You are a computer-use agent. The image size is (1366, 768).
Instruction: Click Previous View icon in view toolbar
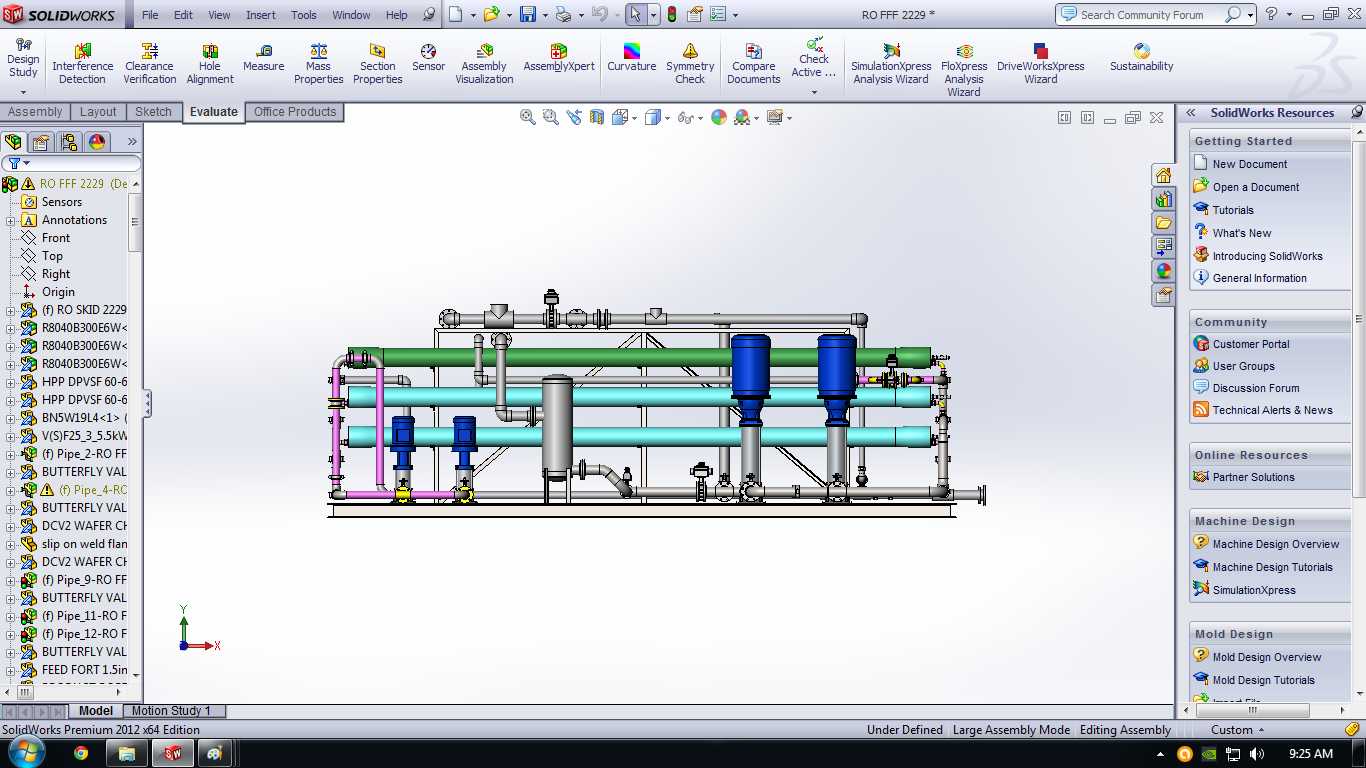tap(574, 117)
